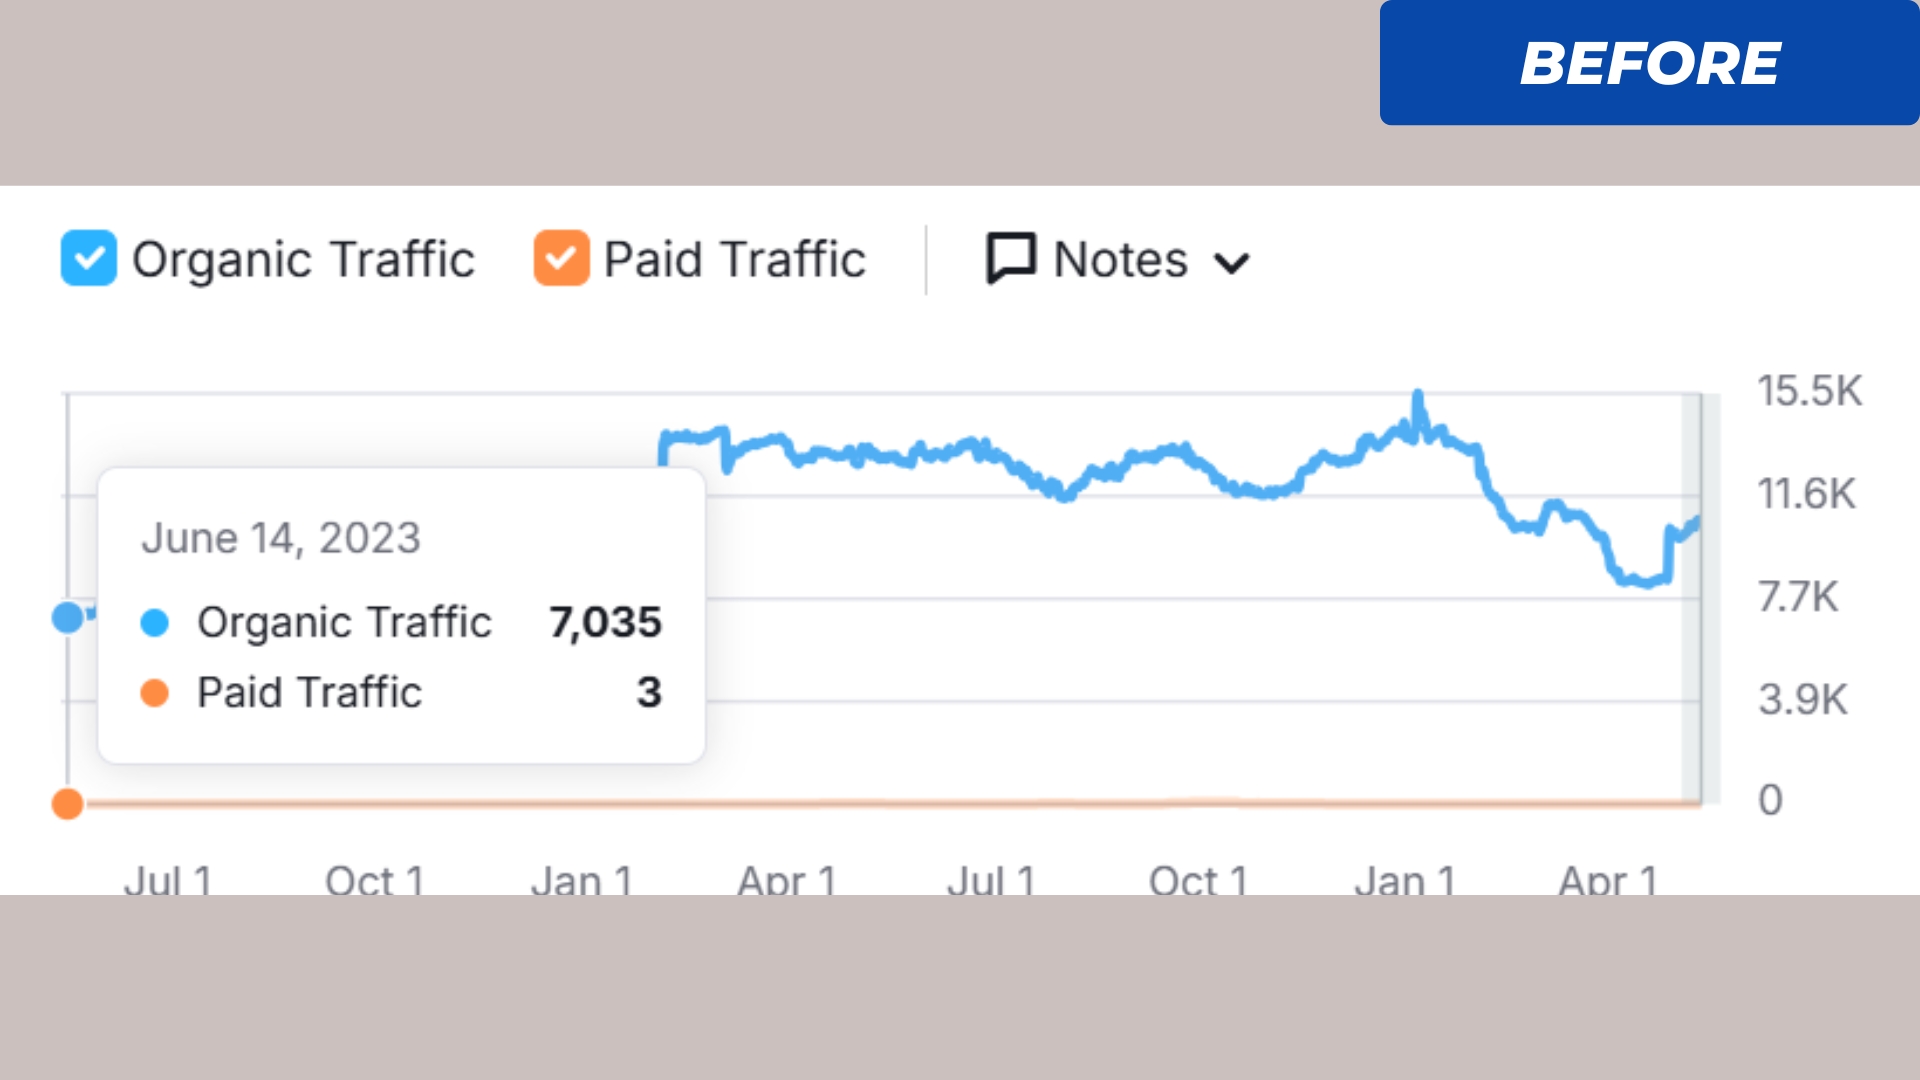Screen dimensions: 1920x1080
Task: Uncheck the Paid Traffic checkbox
Action: point(561,258)
